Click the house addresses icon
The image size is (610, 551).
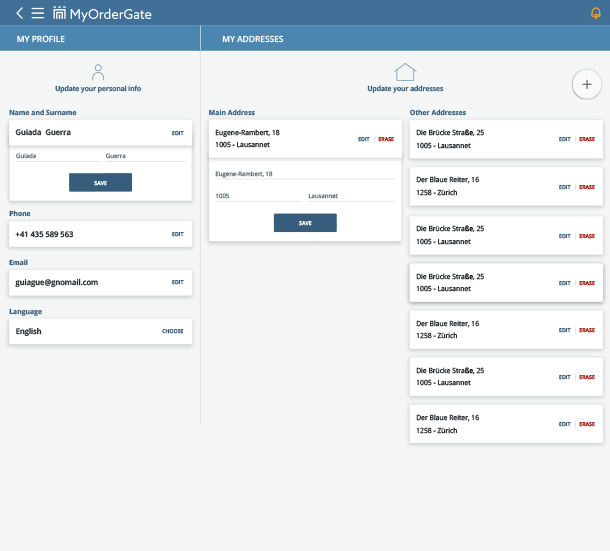click(405, 72)
